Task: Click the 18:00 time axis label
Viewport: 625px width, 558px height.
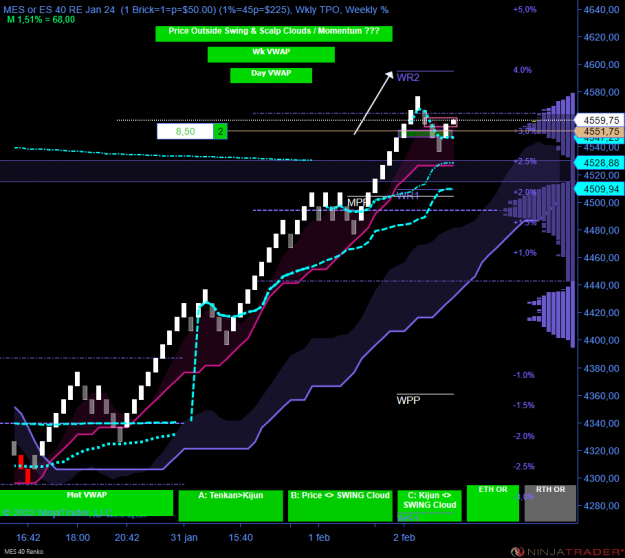Action: click(78, 538)
